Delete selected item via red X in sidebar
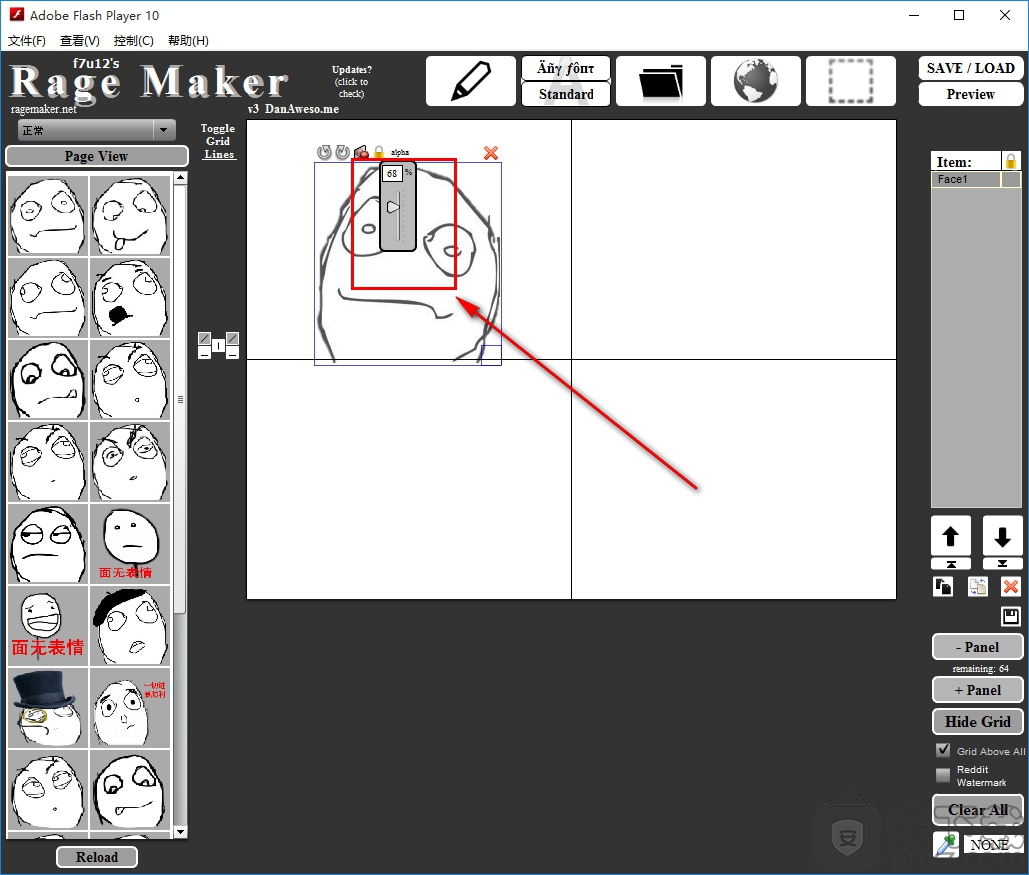 pyautogui.click(x=1011, y=586)
